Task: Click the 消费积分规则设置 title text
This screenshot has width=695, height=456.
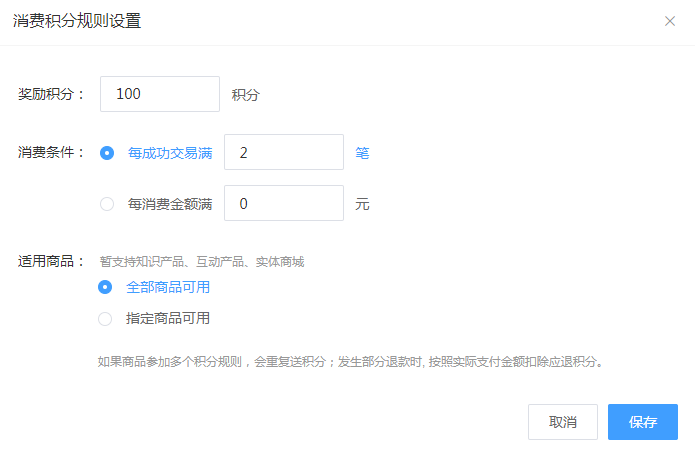Action: coord(77,21)
